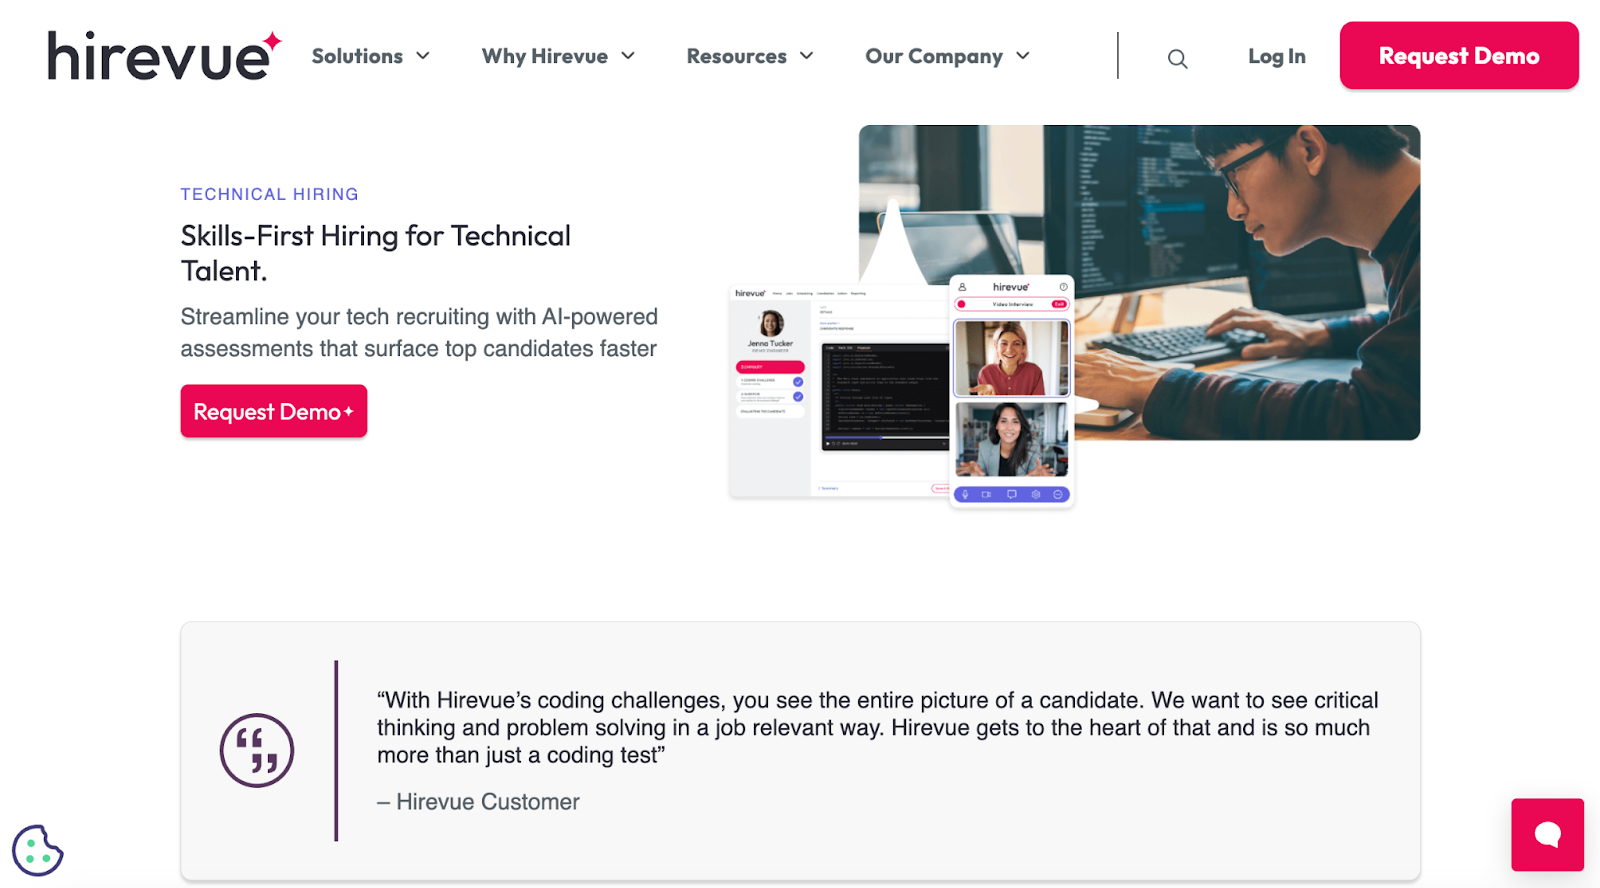Image resolution: width=1600 pixels, height=888 pixels.
Task: Select the Playback tab in the code viewer
Action: pos(863,347)
